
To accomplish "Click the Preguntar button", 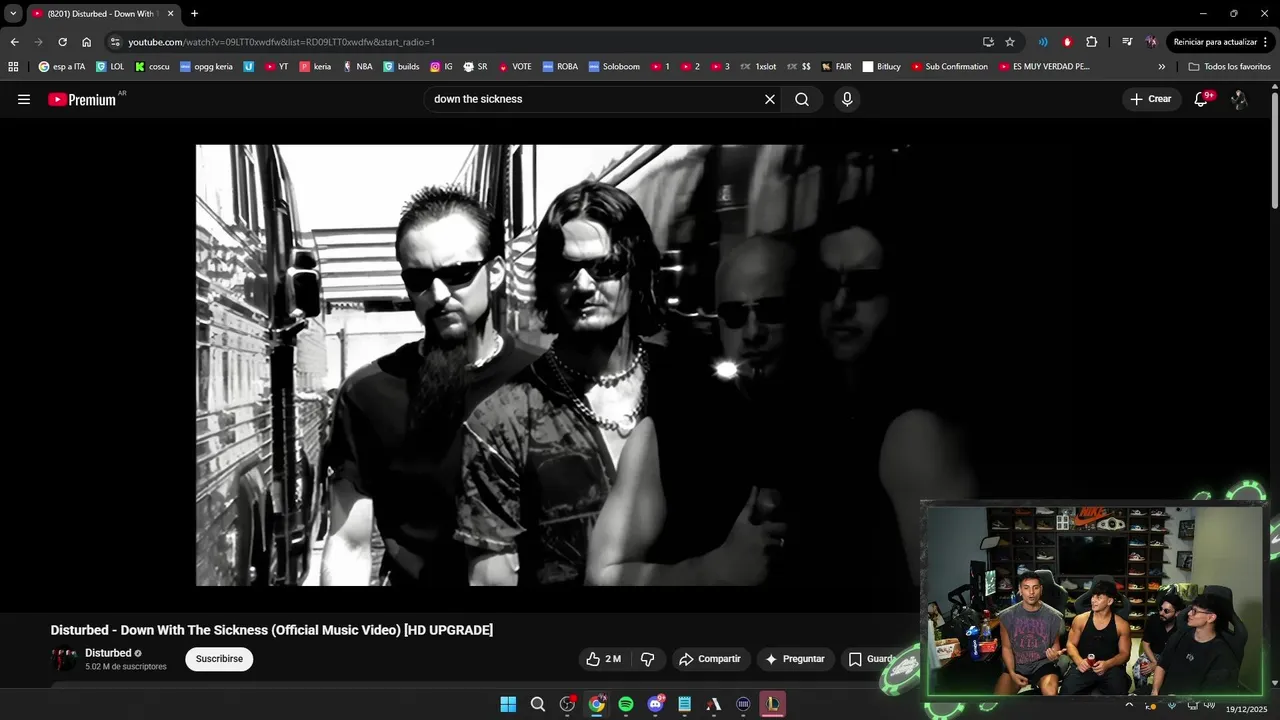I will [795, 659].
